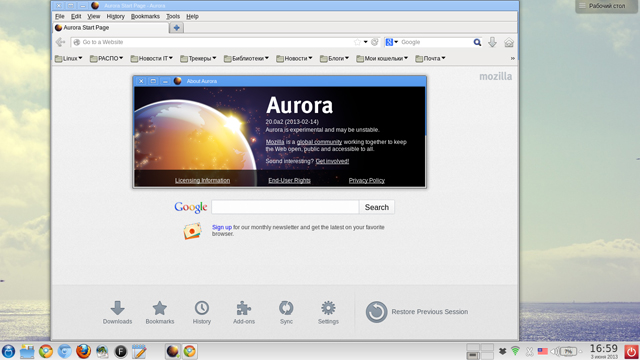The width and height of the screenshot is (640, 360).
Task: Click the back arrow navigation button
Action: (x=60, y=42)
